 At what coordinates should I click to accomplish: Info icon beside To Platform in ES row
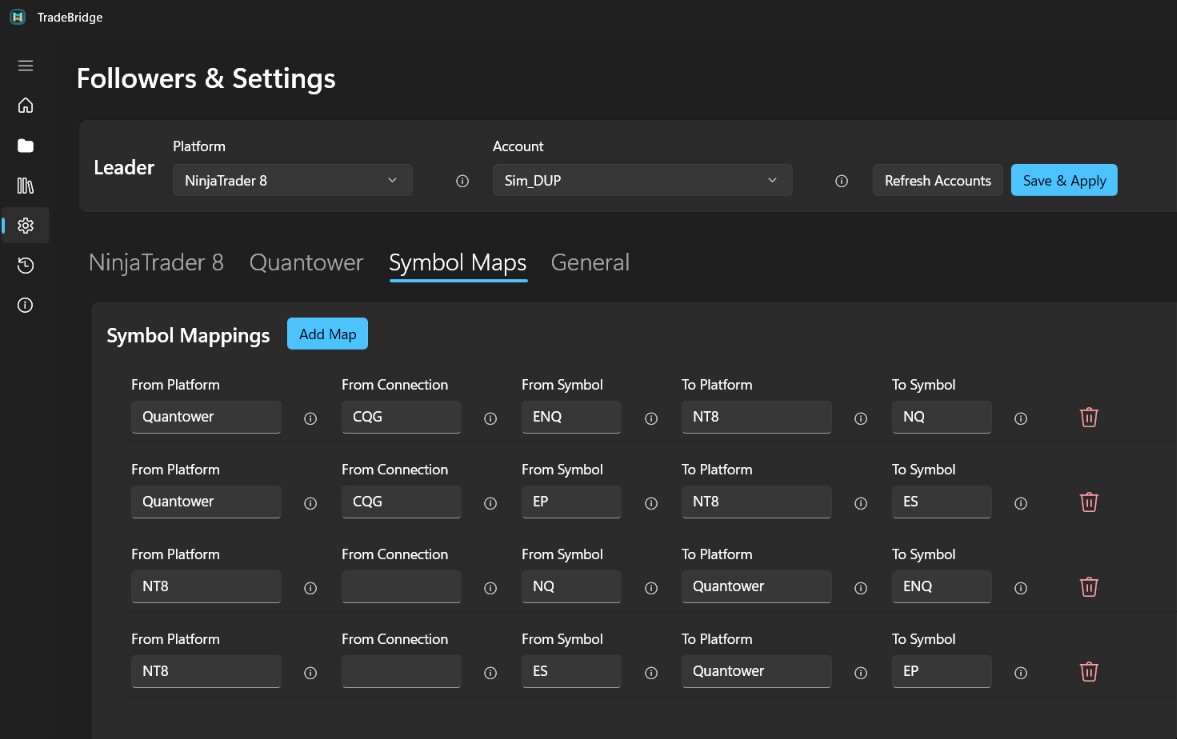(861, 674)
